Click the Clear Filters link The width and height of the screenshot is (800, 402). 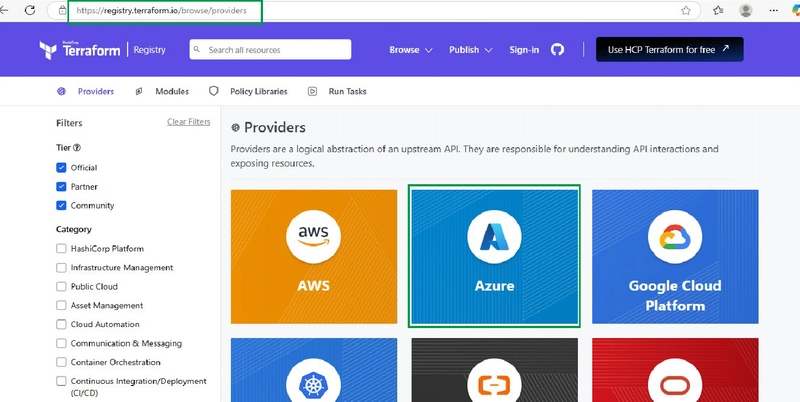(x=189, y=122)
